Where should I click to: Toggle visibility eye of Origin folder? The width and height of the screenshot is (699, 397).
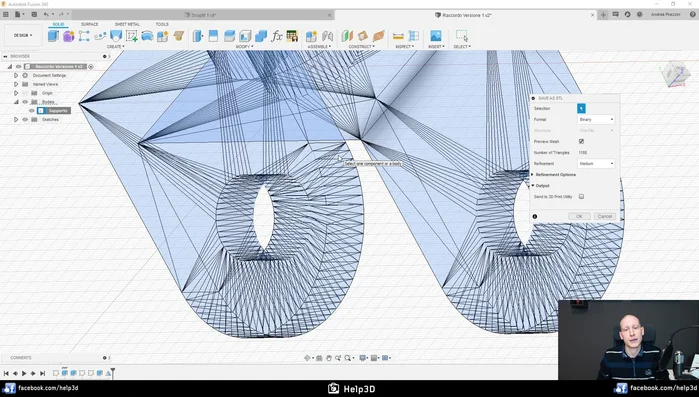pos(25,93)
